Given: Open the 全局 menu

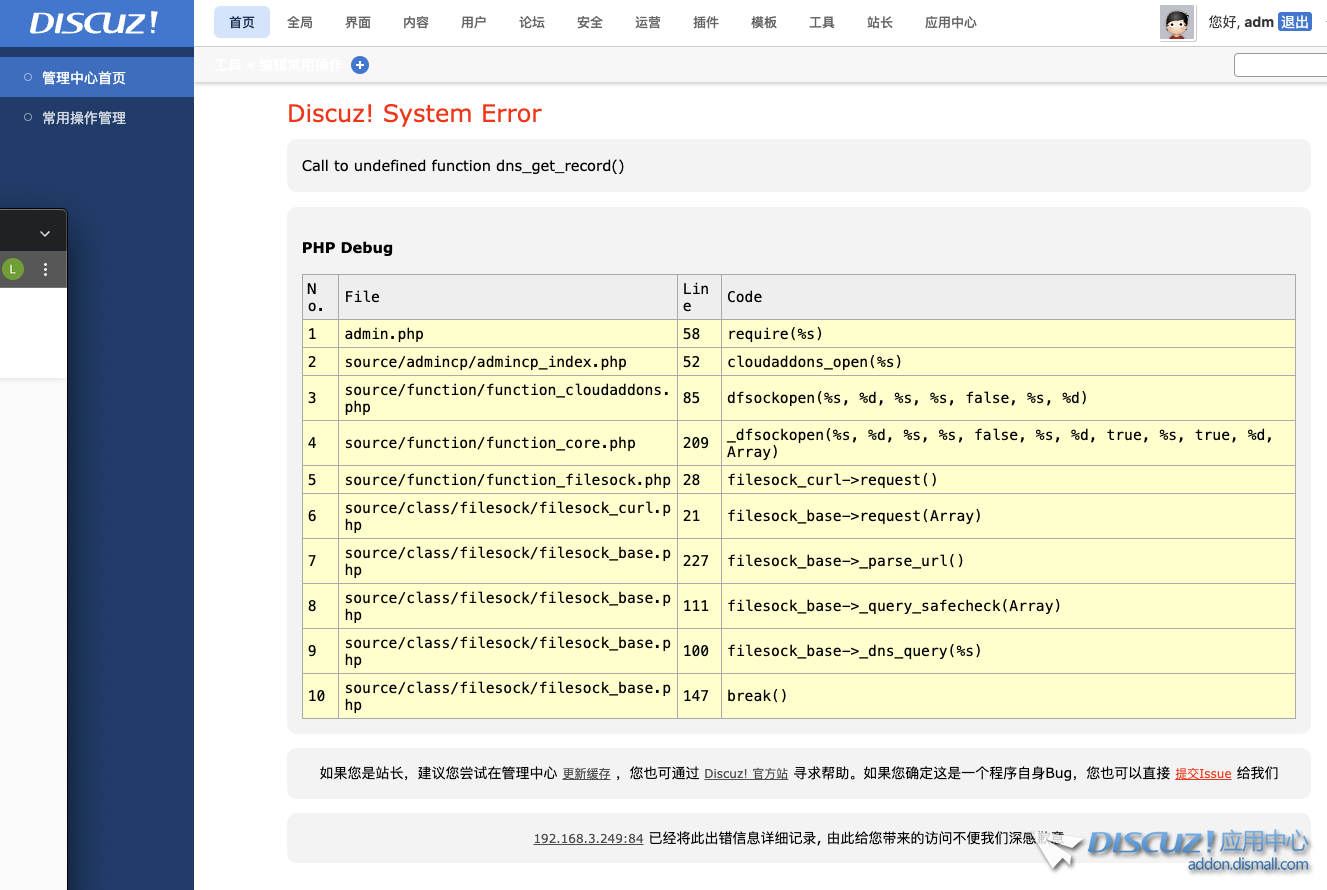Looking at the screenshot, I should click(300, 22).
